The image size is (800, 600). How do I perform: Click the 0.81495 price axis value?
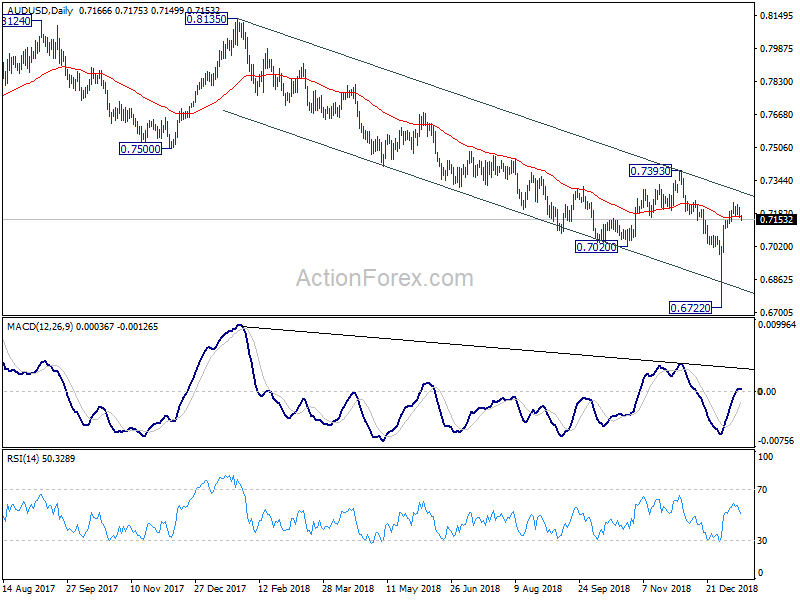click(x=777, y=16)
